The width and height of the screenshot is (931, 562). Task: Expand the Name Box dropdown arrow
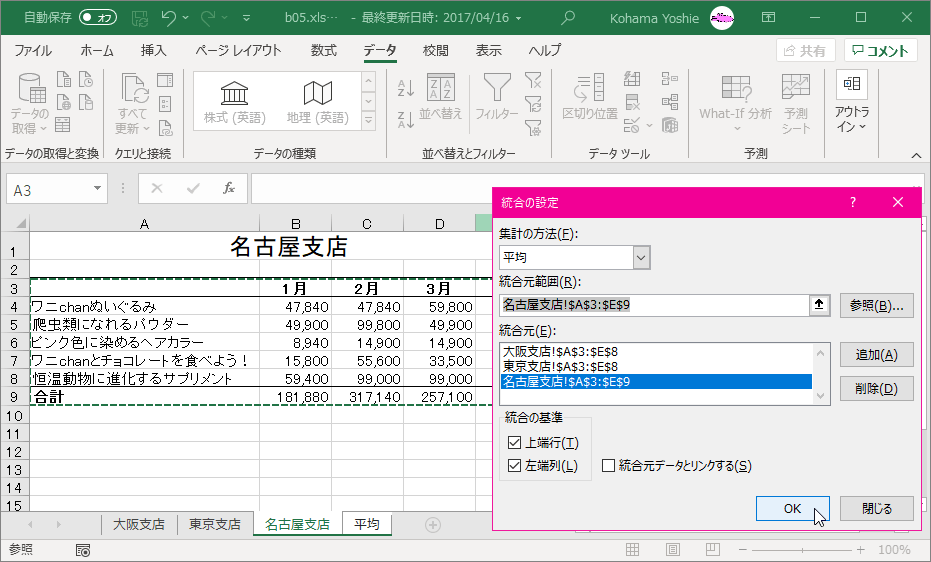[x=97, y=188]
